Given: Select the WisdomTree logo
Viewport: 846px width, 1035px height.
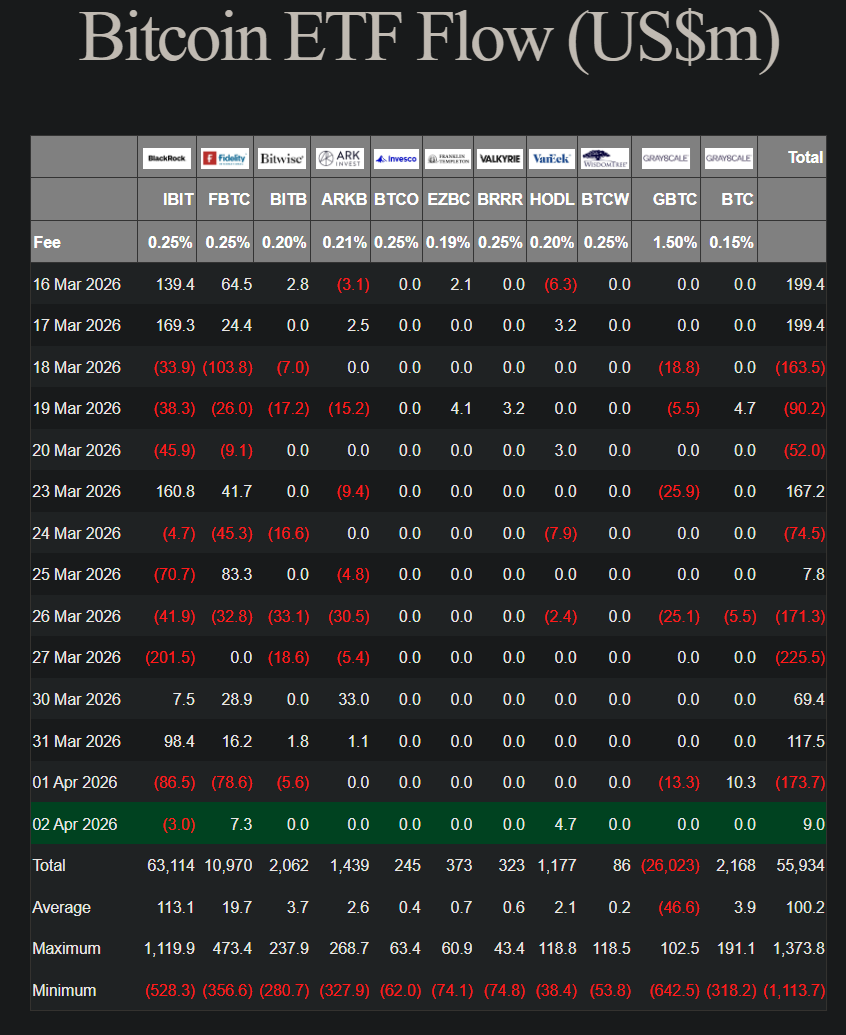Looking at the screenshot, I should click(604, 158).
